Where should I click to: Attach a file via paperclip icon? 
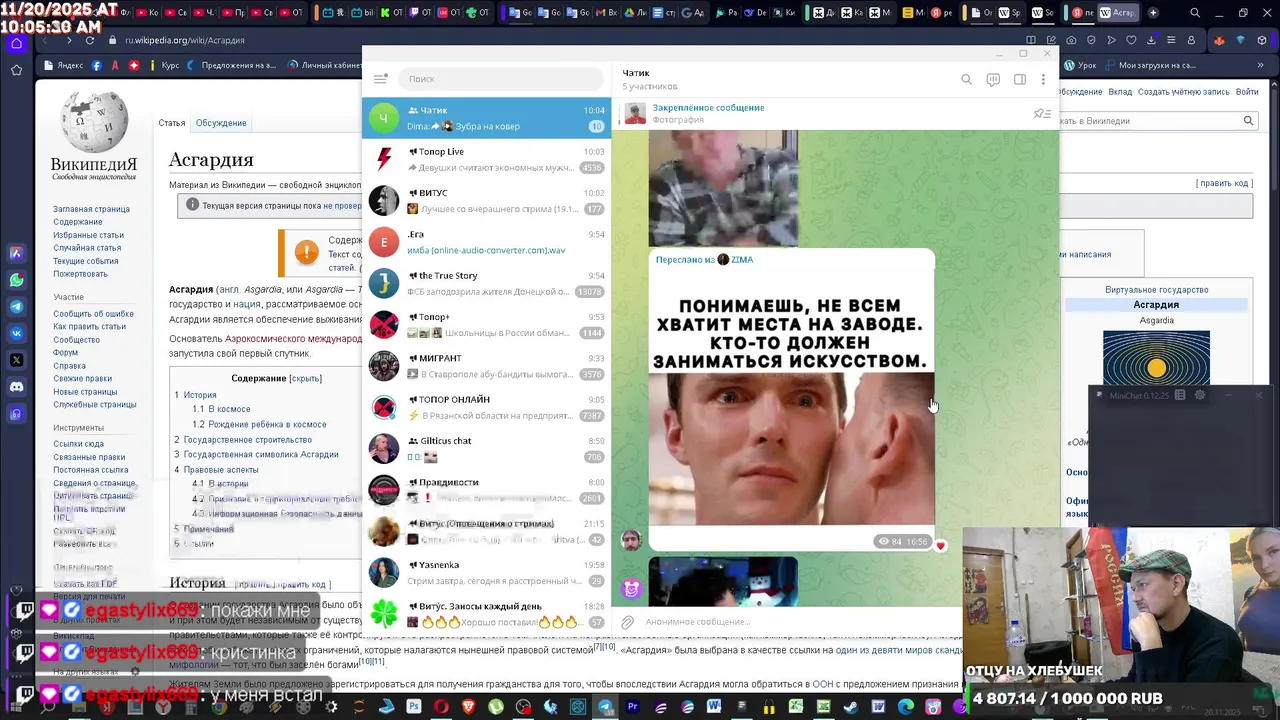pyautogui.click(x=628, y=622)
